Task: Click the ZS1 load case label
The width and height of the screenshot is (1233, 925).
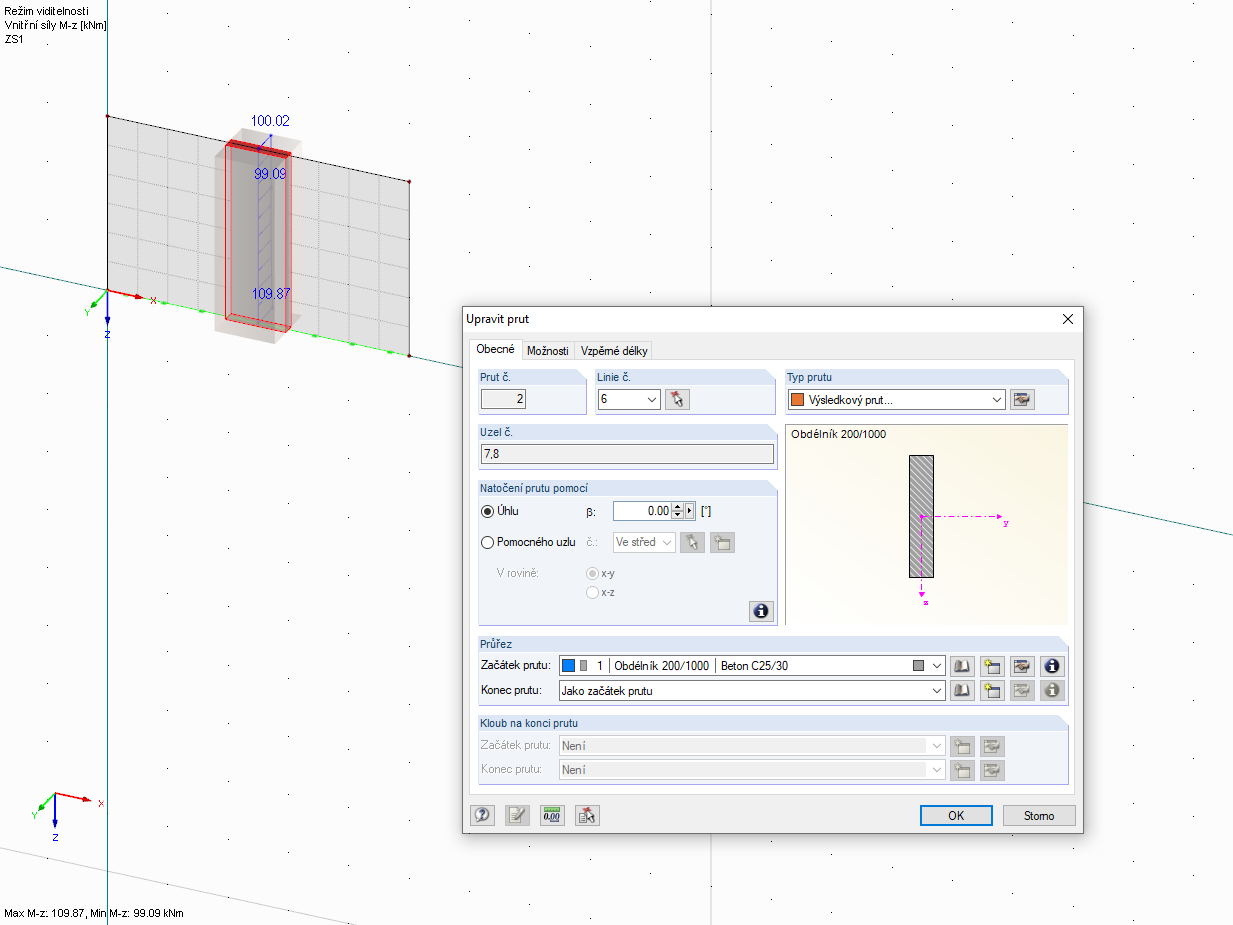Action: point(15,39)
